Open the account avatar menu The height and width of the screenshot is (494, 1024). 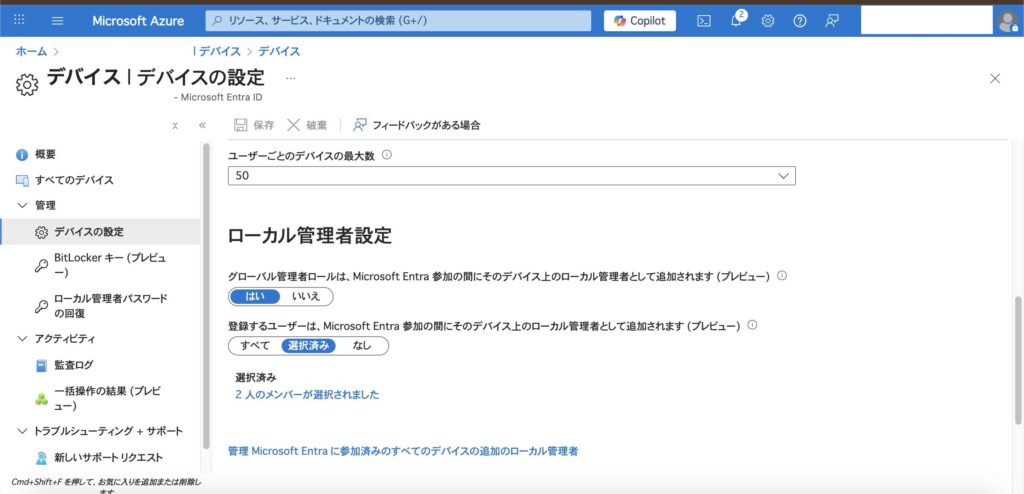[1007, 21]
